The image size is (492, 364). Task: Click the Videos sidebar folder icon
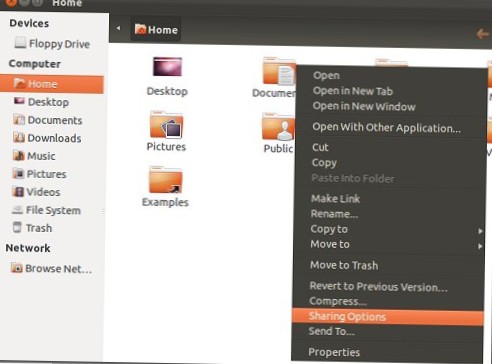18,191
